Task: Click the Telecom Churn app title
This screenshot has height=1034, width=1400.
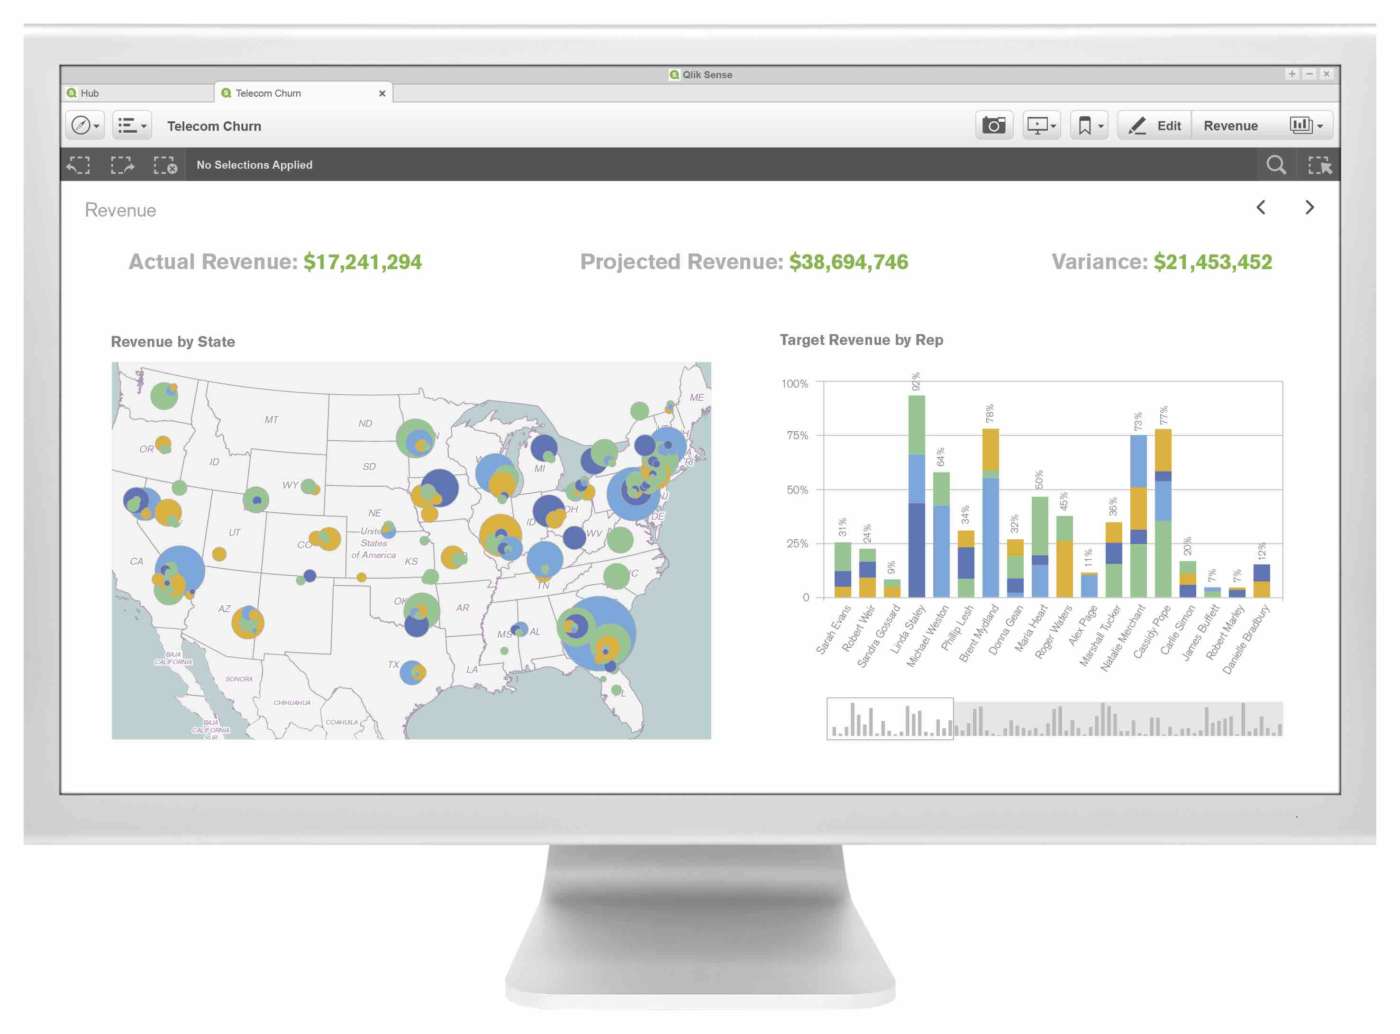Action: click(x=214, y=126)
